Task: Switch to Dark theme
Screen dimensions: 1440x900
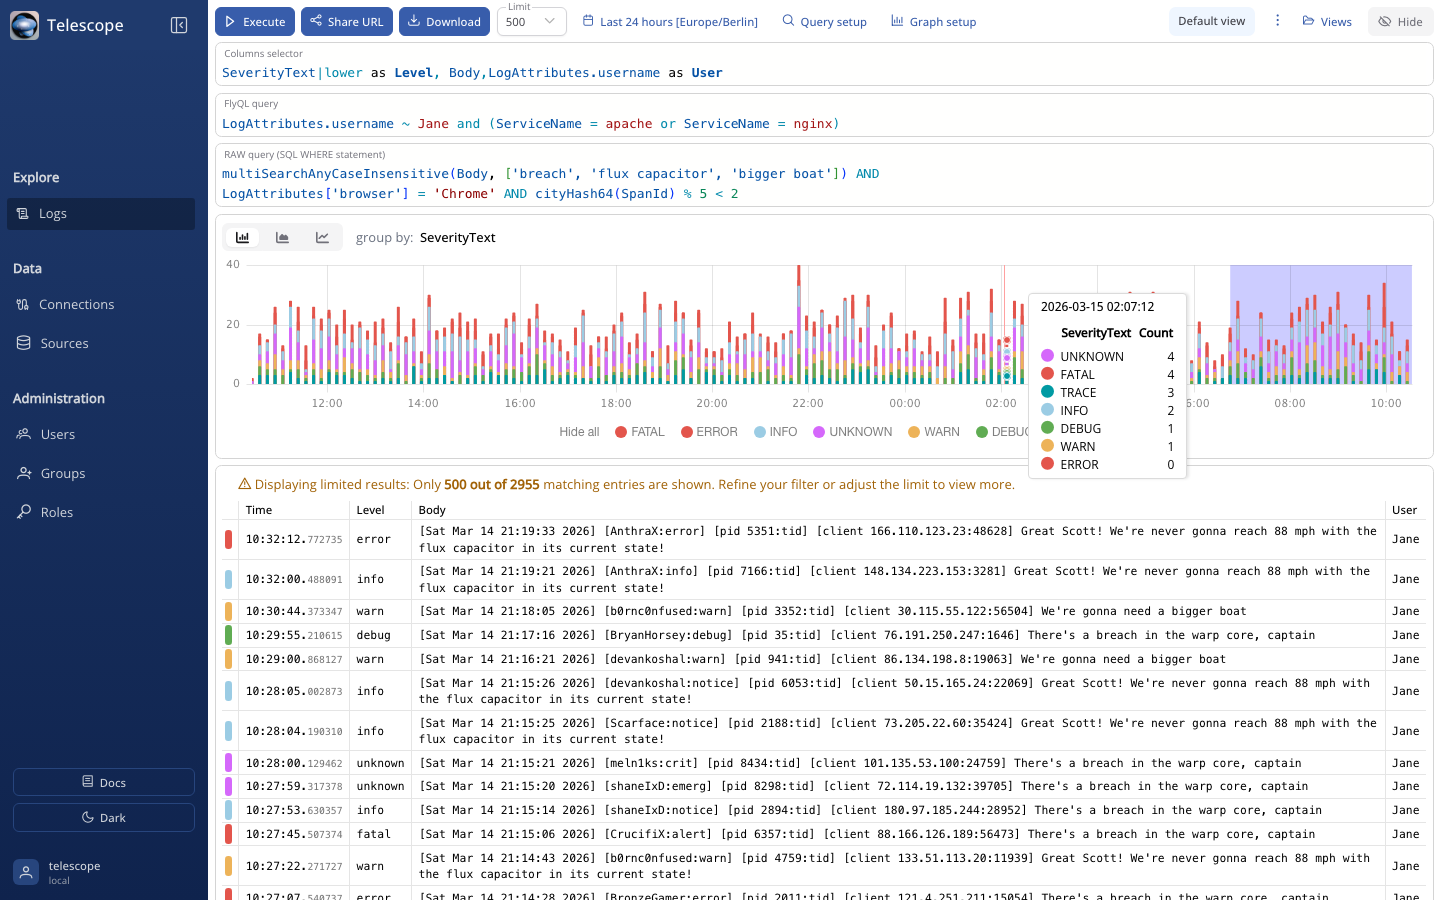Action: pyautogui.click(x=104, y=817)
